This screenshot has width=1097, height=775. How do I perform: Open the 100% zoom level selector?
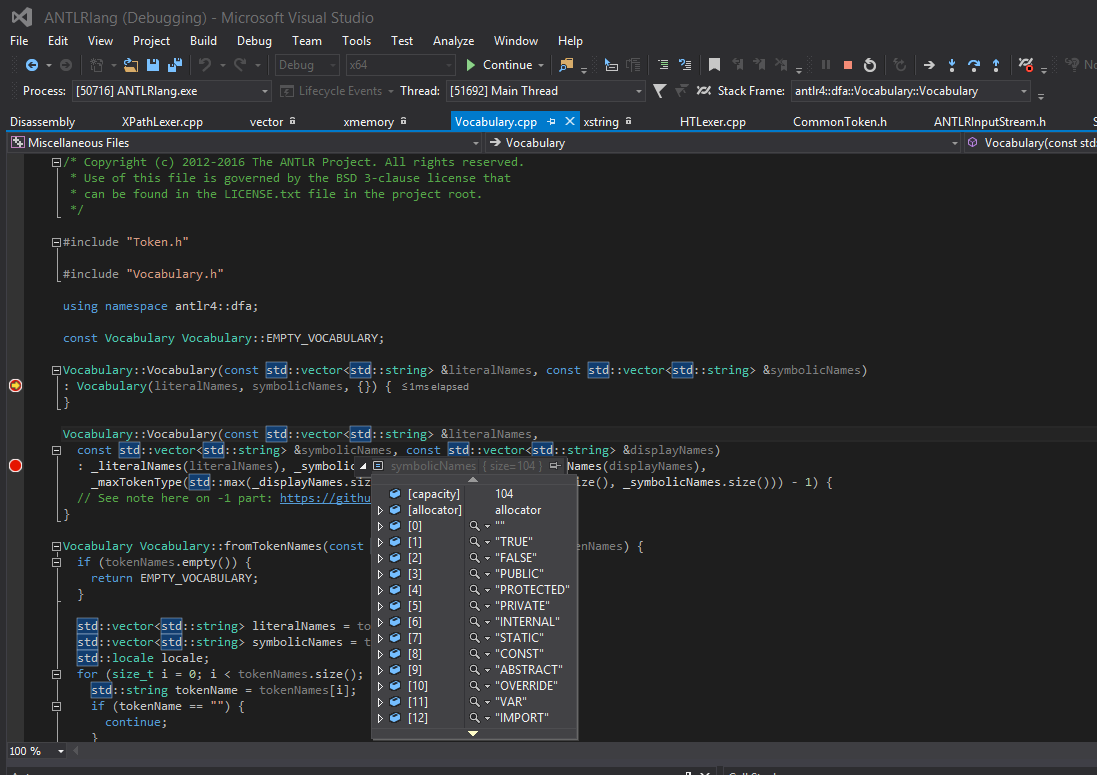tap(35, 750)
